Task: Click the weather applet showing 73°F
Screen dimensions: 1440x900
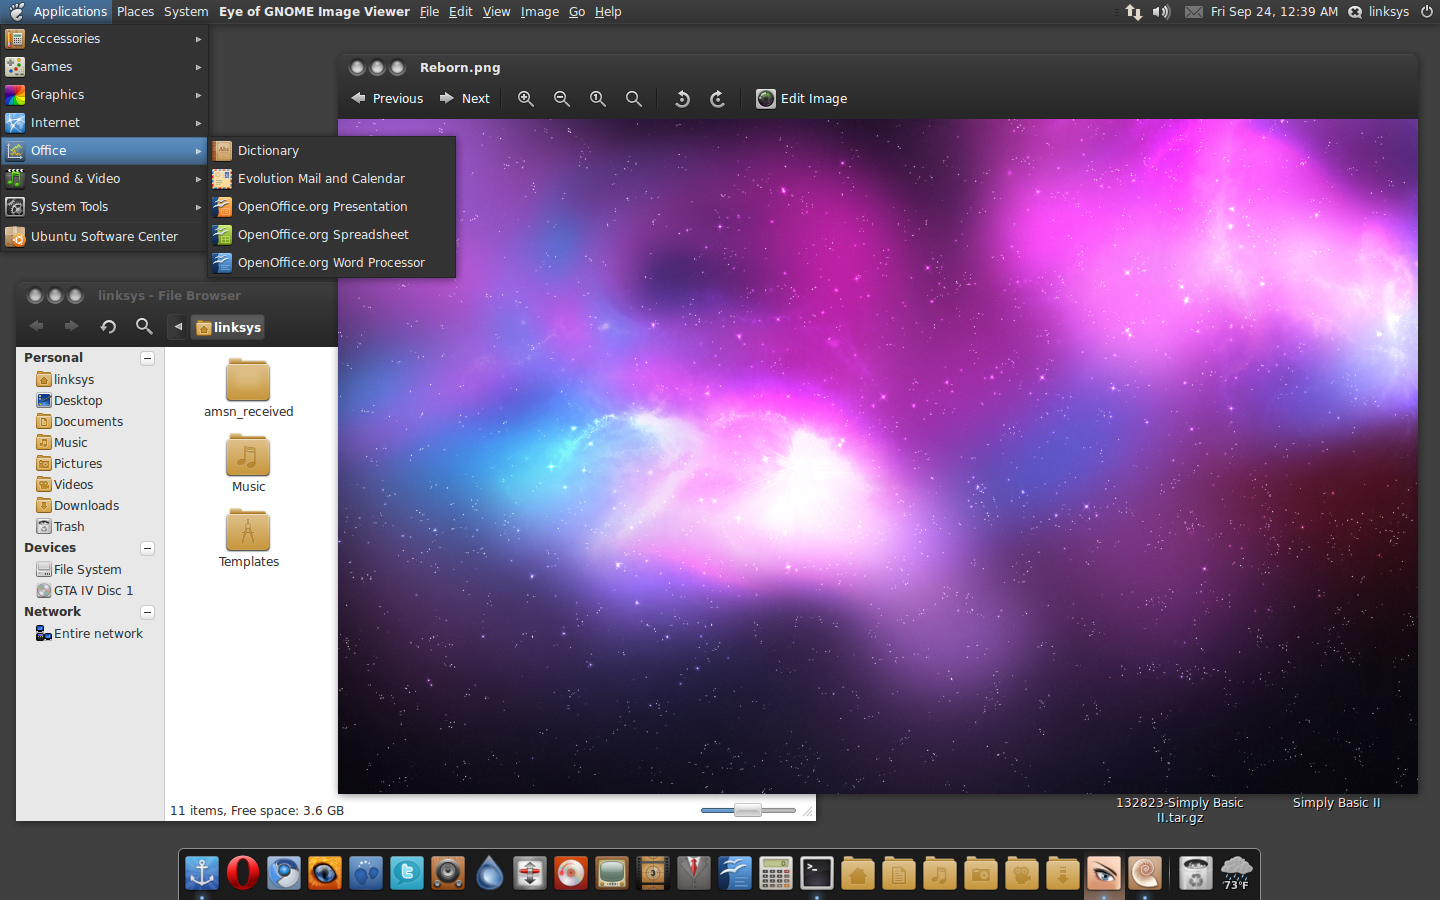Action: (x=1236, y=873)
